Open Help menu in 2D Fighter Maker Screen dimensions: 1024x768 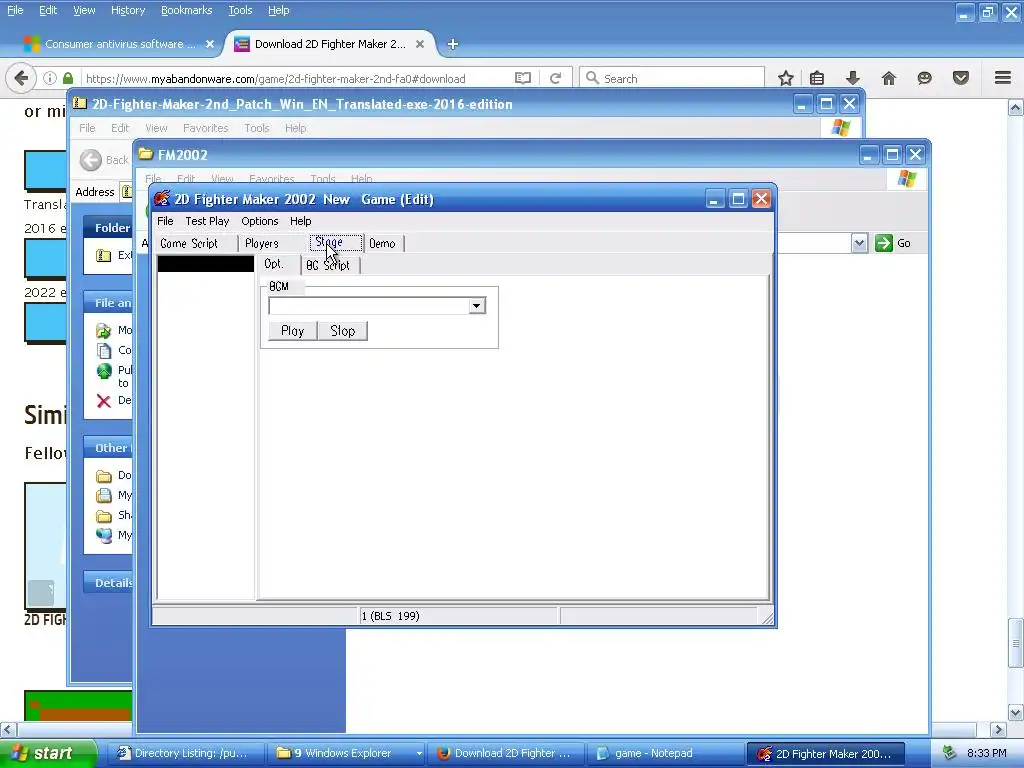(x=300, y=221)
